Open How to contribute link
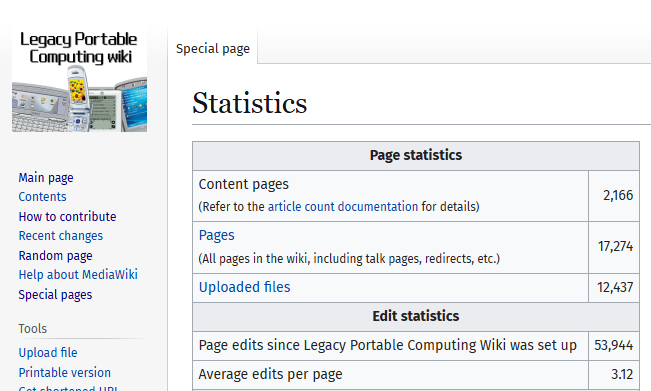The image size is (651, 391). pyautogui.click(x=67, y=216)
